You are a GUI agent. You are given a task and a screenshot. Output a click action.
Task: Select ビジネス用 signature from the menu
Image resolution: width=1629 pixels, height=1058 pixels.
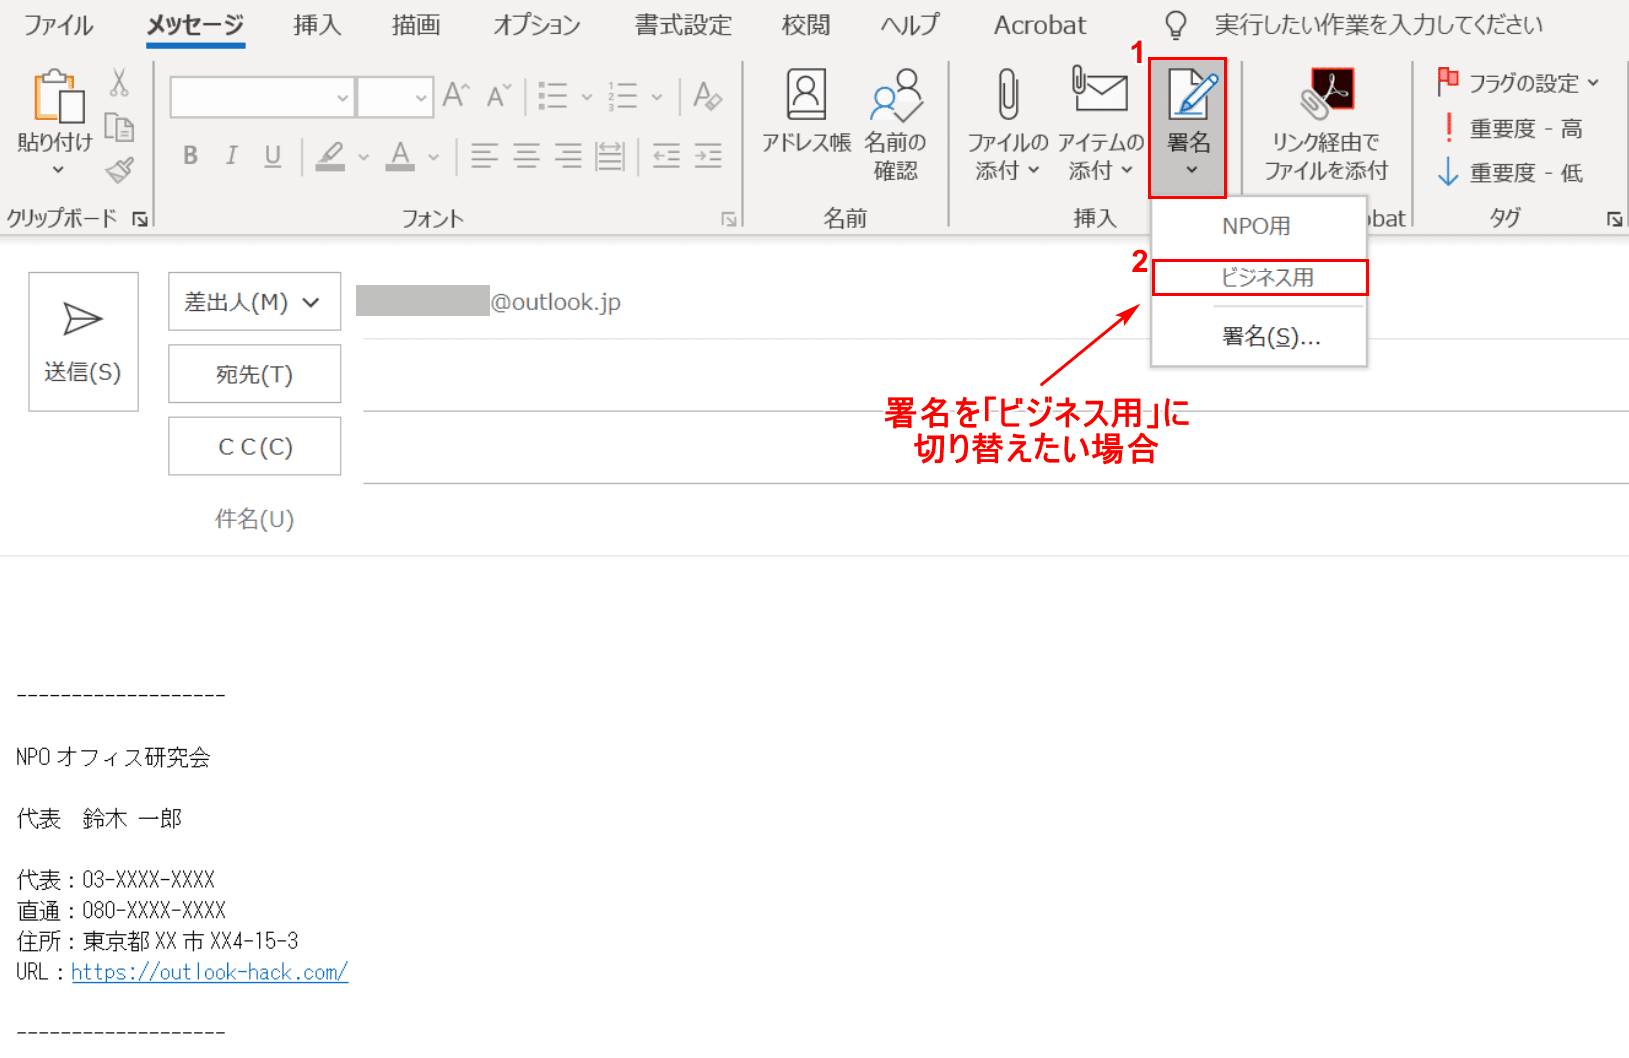[x=1260, y=278]
